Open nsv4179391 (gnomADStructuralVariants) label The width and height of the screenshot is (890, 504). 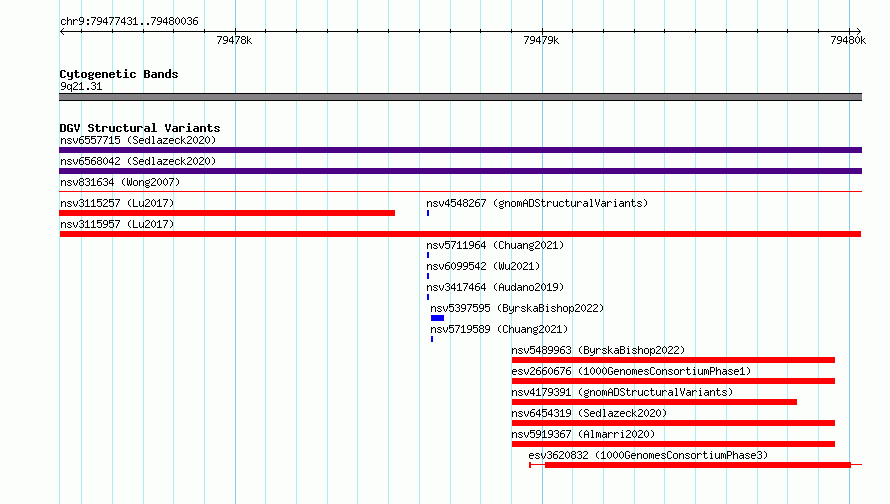coord(622,392)
